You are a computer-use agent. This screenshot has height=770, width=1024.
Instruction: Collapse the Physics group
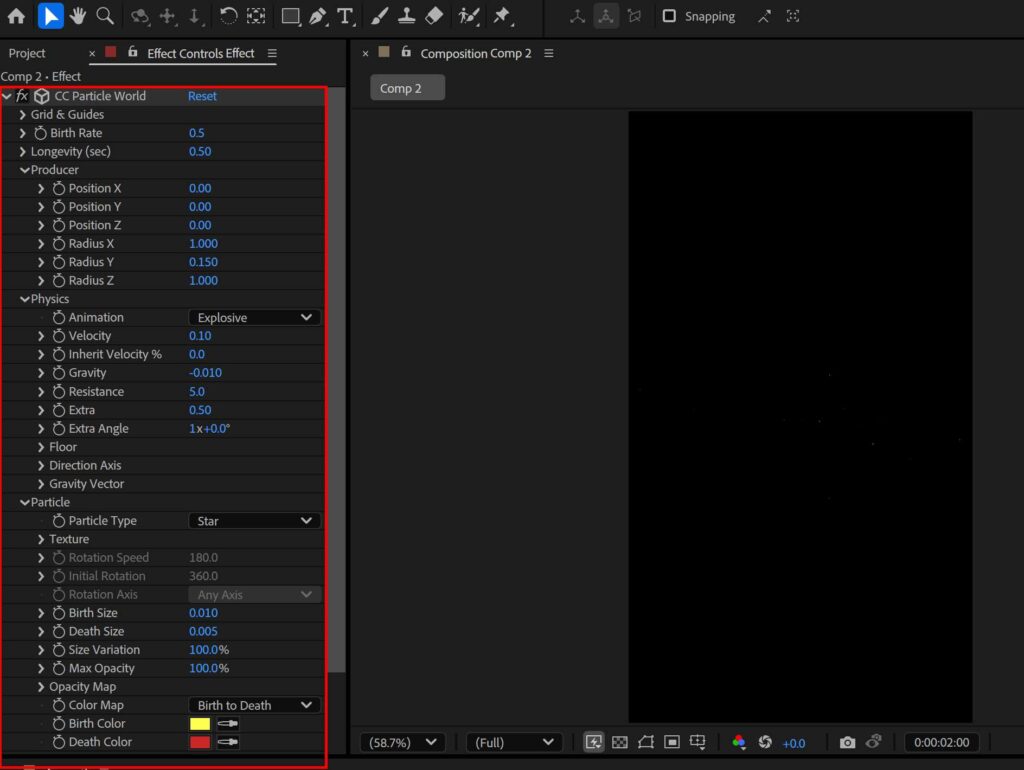pos(24,299)
